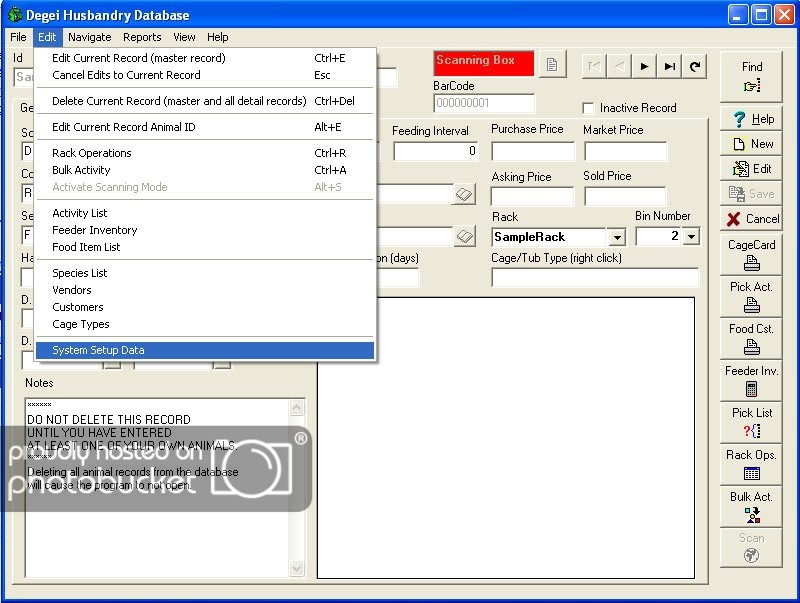
Task: Enable the Inactive Record checkbox
Action: pos(588,108)
